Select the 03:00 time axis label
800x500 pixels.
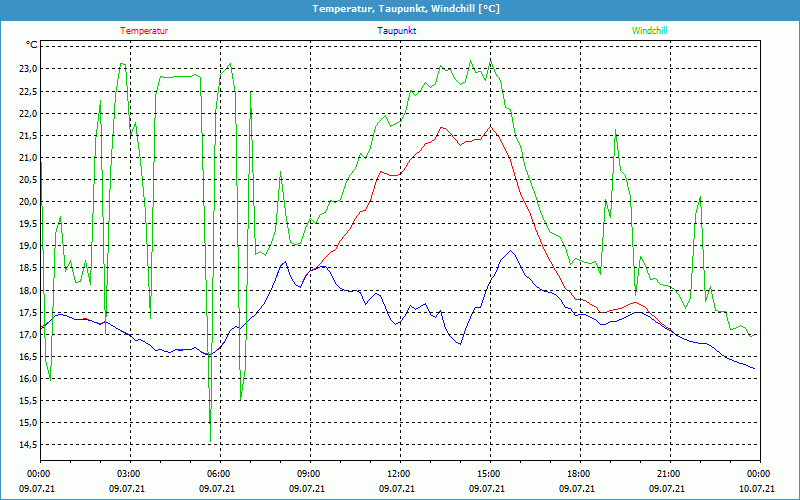pyautogui.click(x=129, y=474)
